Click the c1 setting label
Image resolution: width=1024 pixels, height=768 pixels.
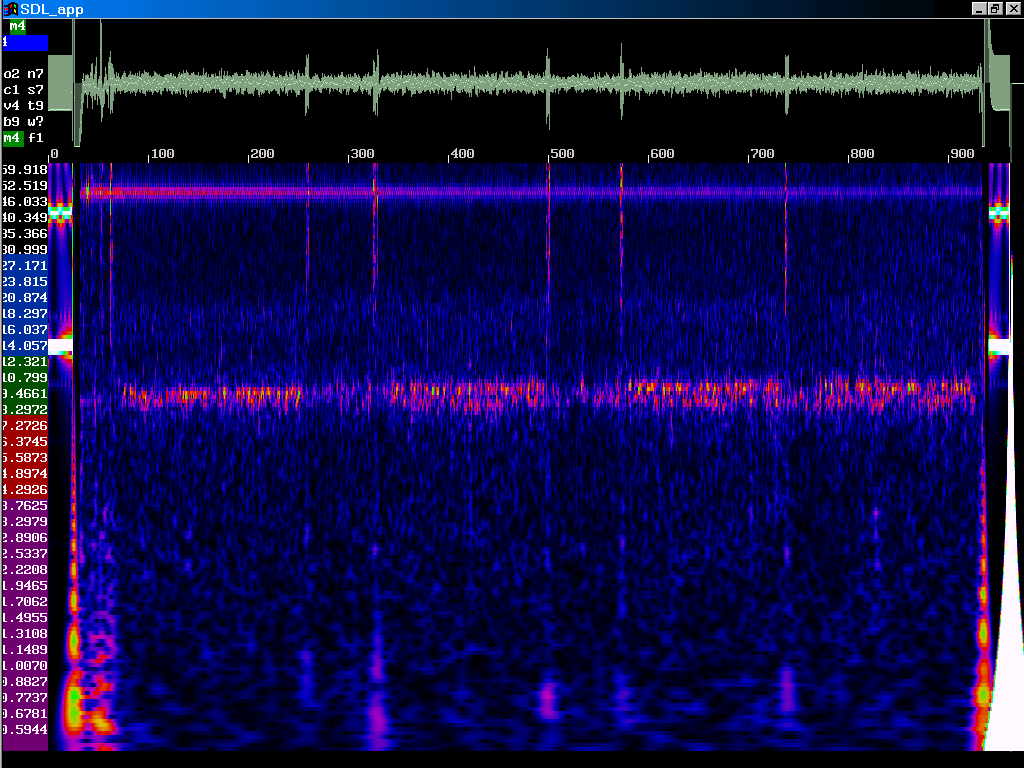[12, 90]
